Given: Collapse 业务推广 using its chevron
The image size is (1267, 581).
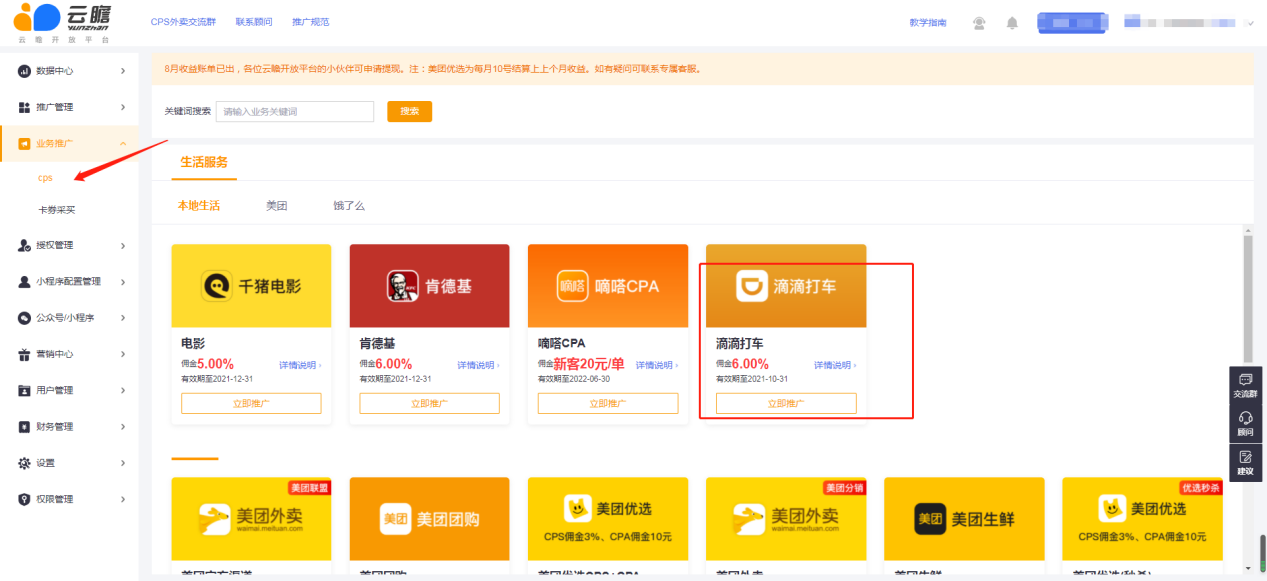Looking at the screenshot, I should pos(123,143).
